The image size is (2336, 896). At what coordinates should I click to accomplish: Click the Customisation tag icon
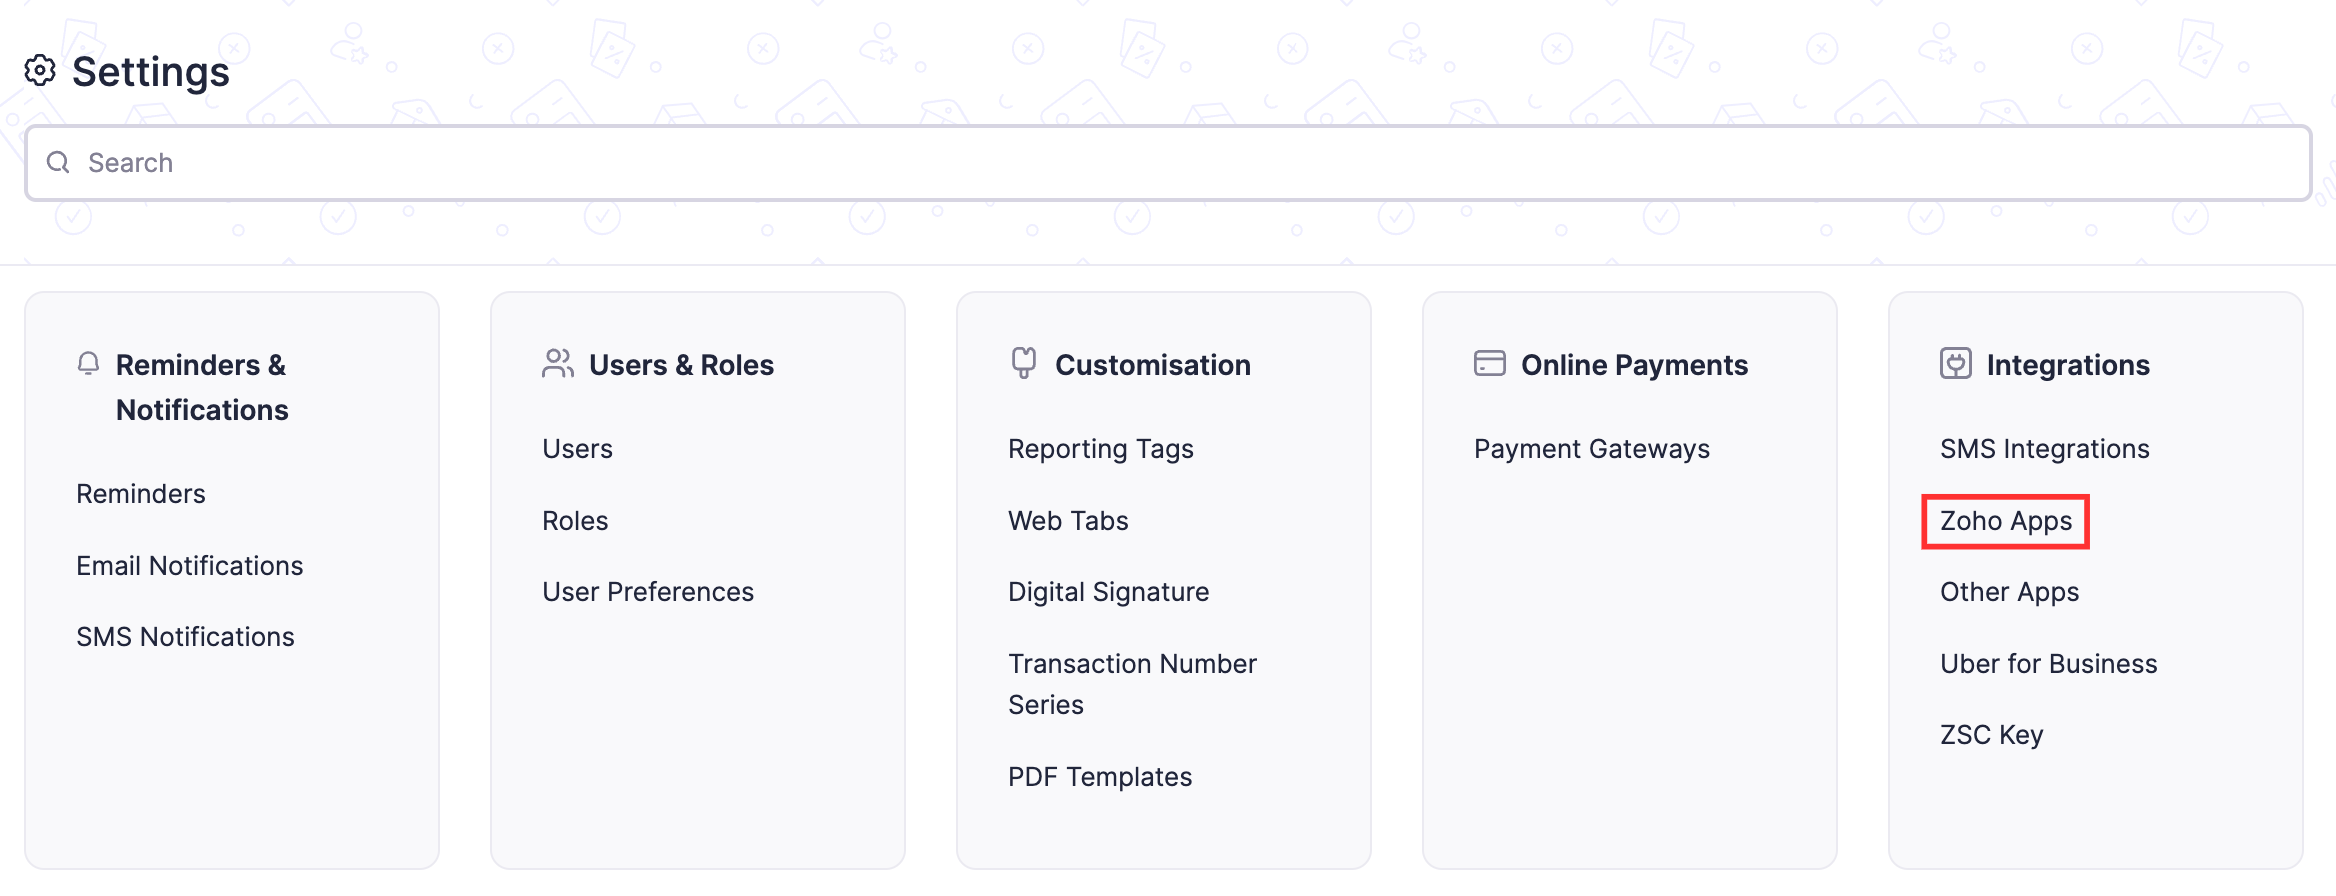pyautogui.click(x=1023, y=363)
